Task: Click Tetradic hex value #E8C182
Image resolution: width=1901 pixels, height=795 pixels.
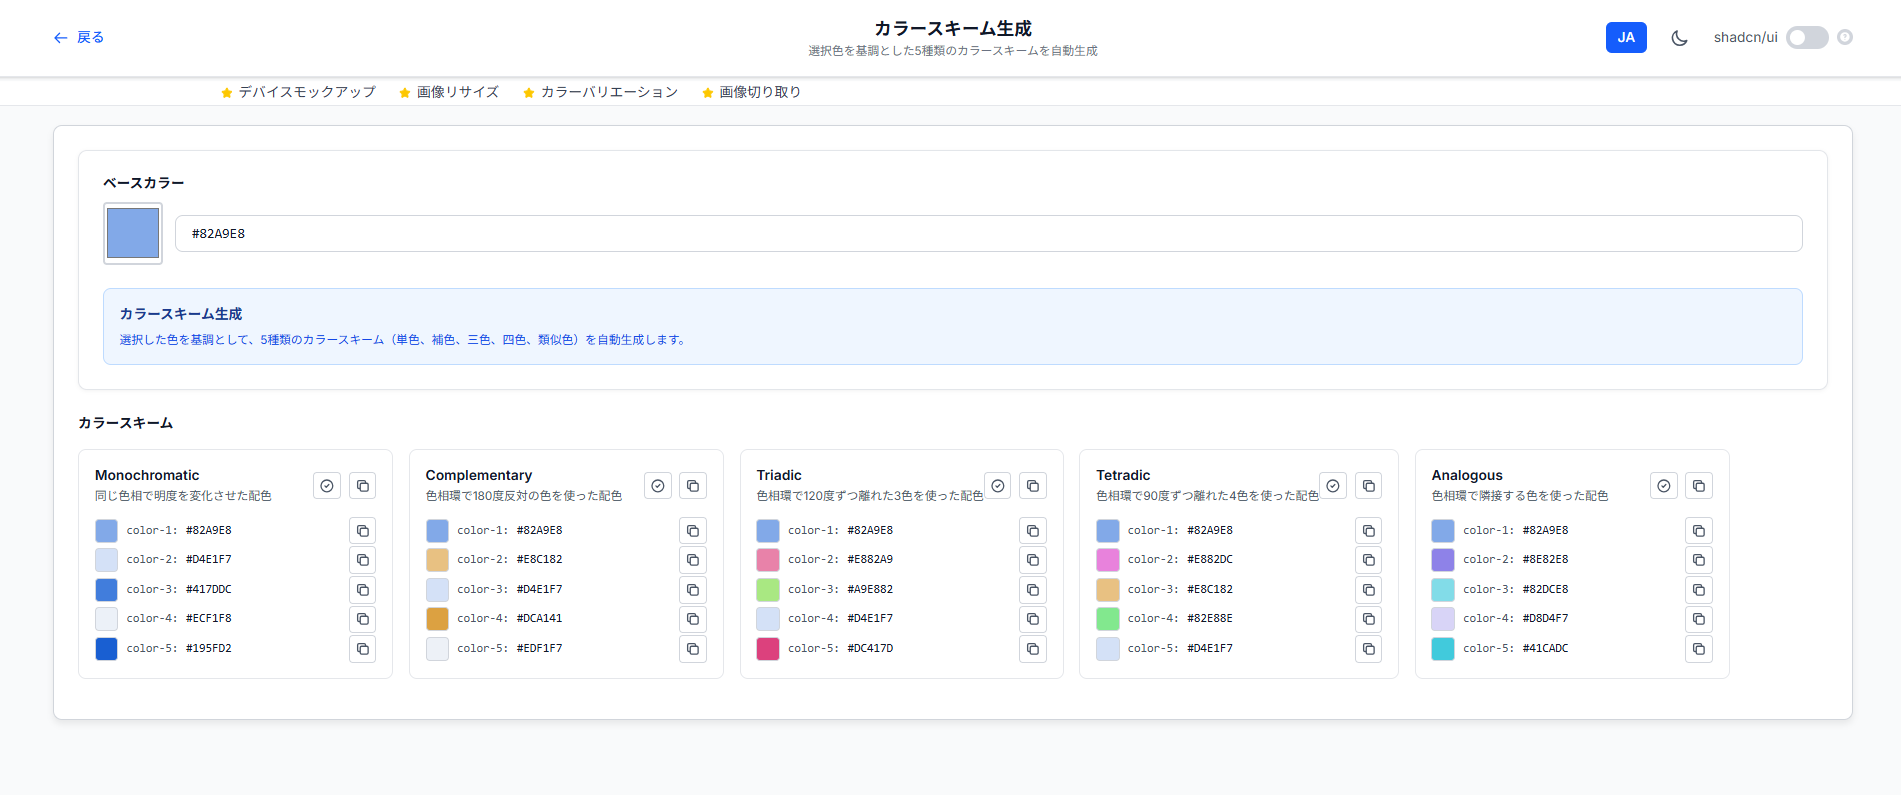Action: click(x=1210, y=590)
